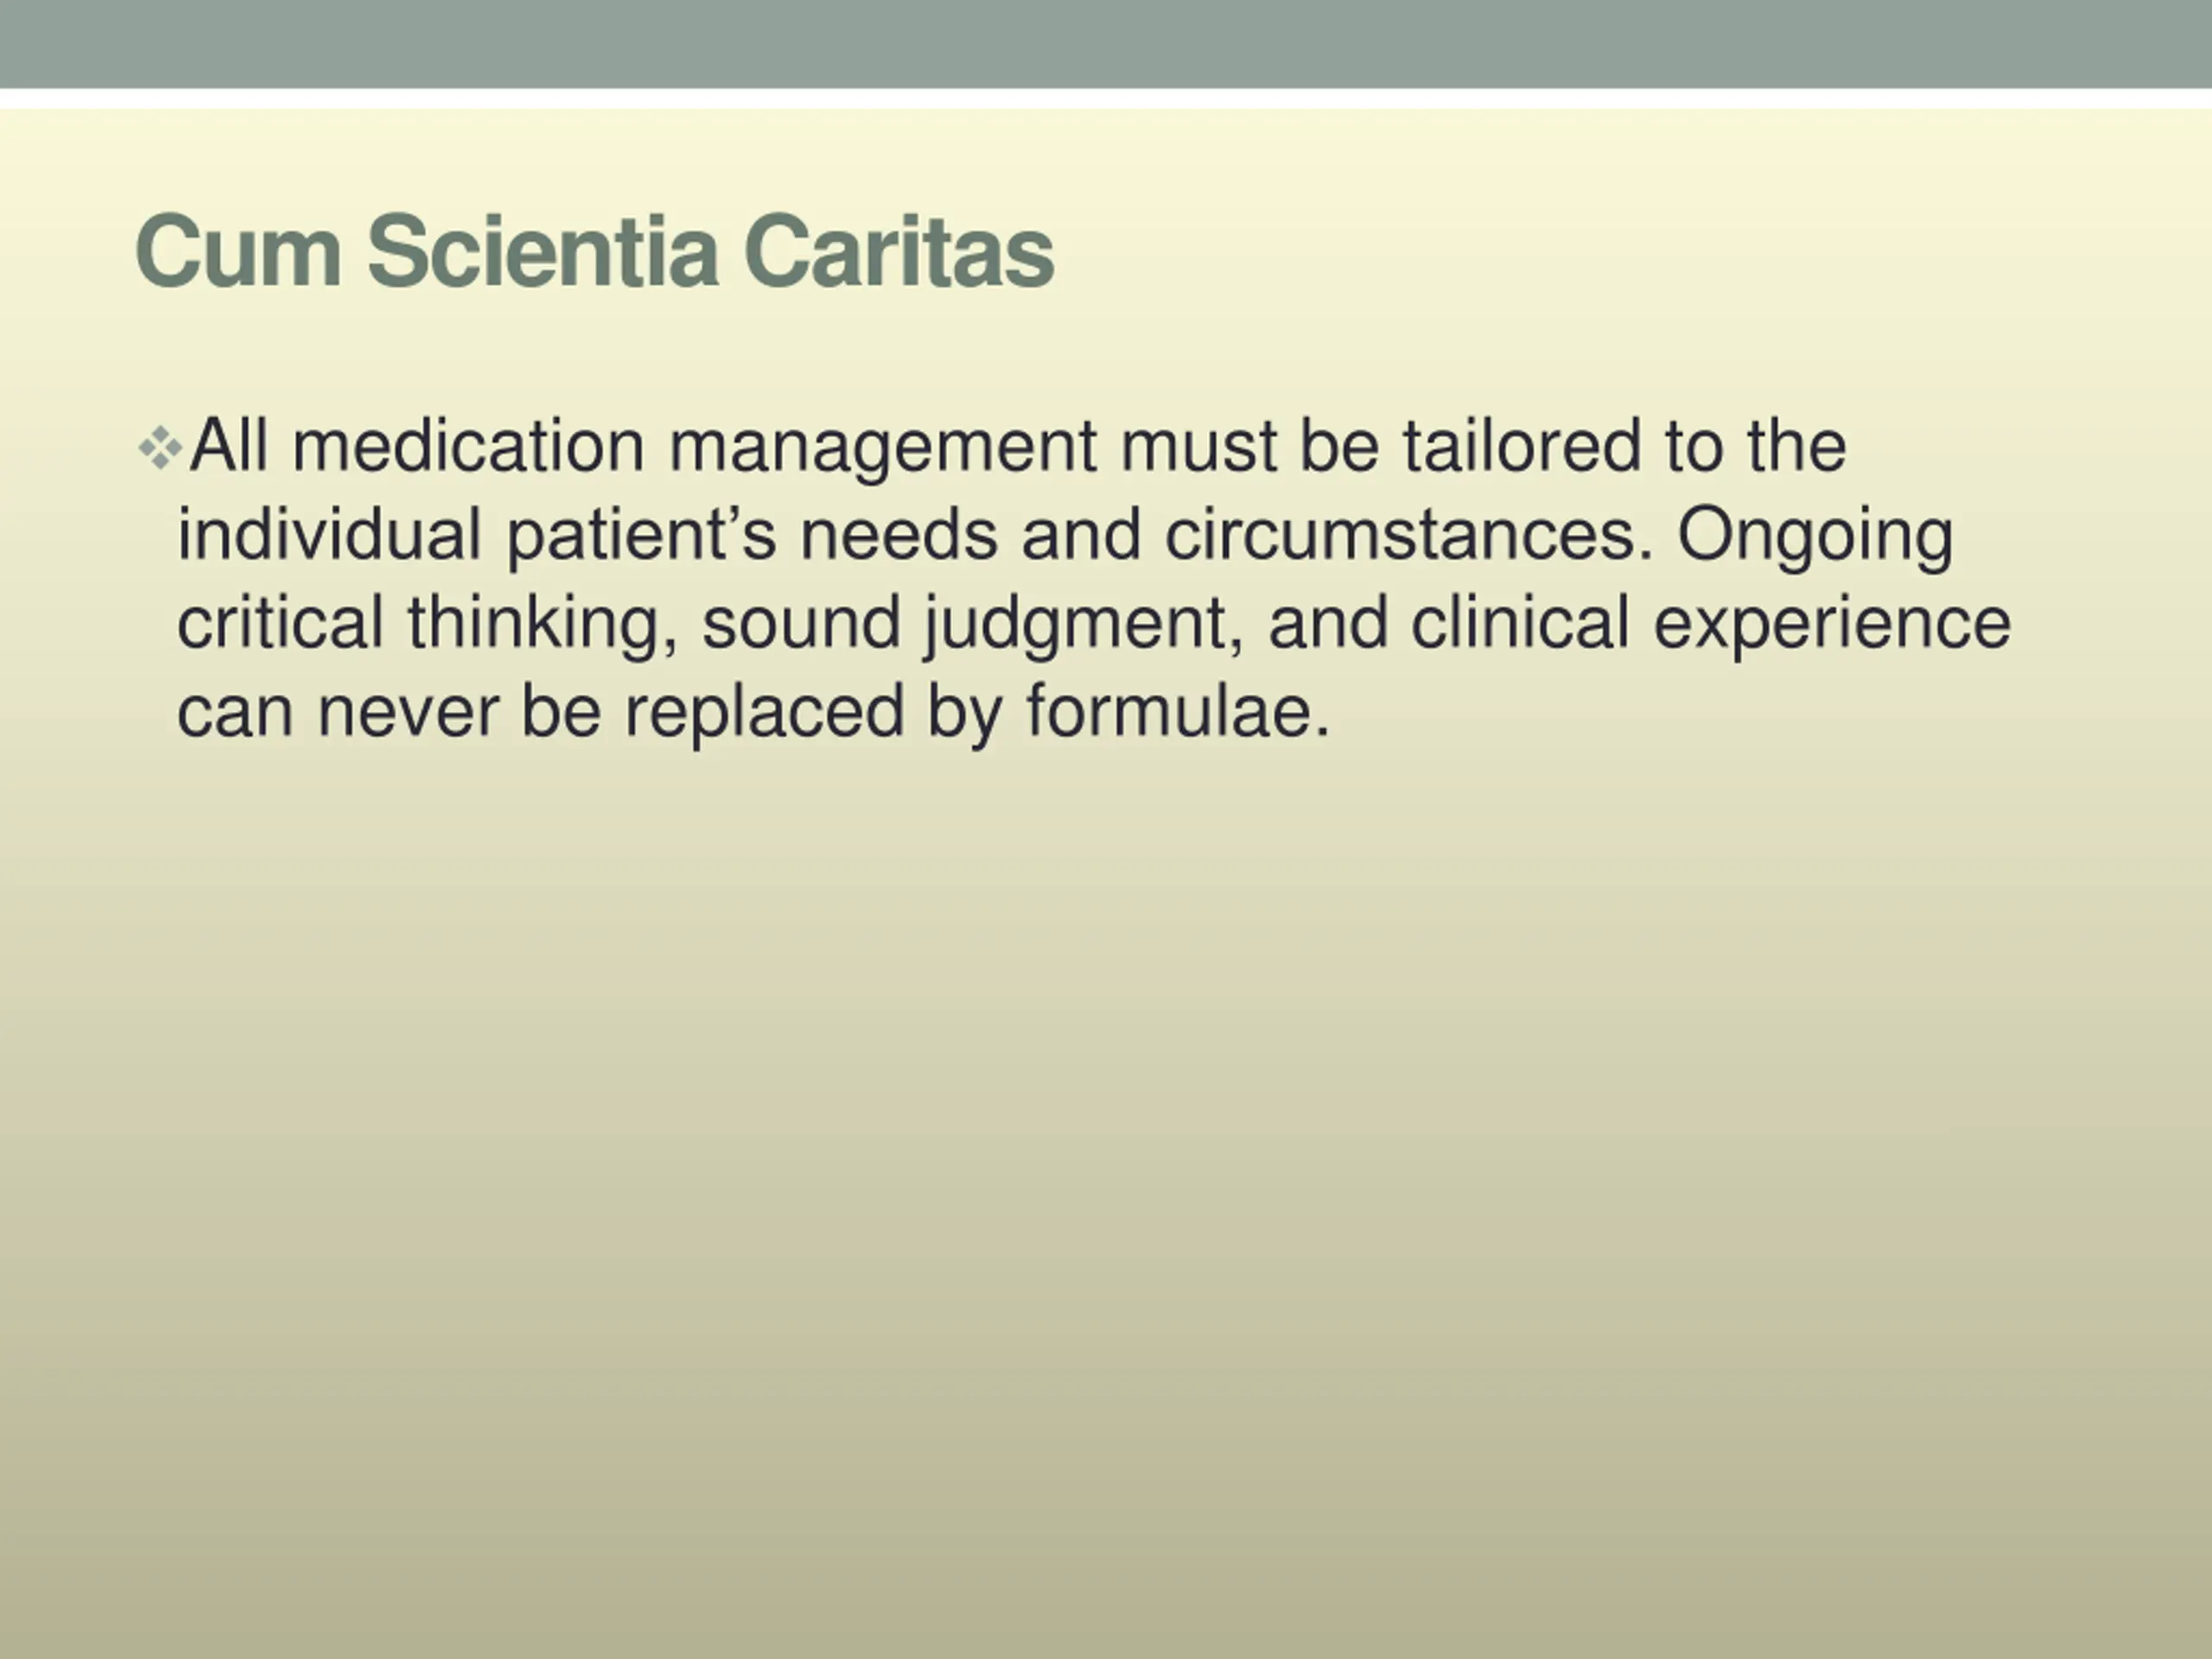The image size is (2212, 1659).
Task: Click the word 'critical' in the third line
Action: (x=280, y=622)
